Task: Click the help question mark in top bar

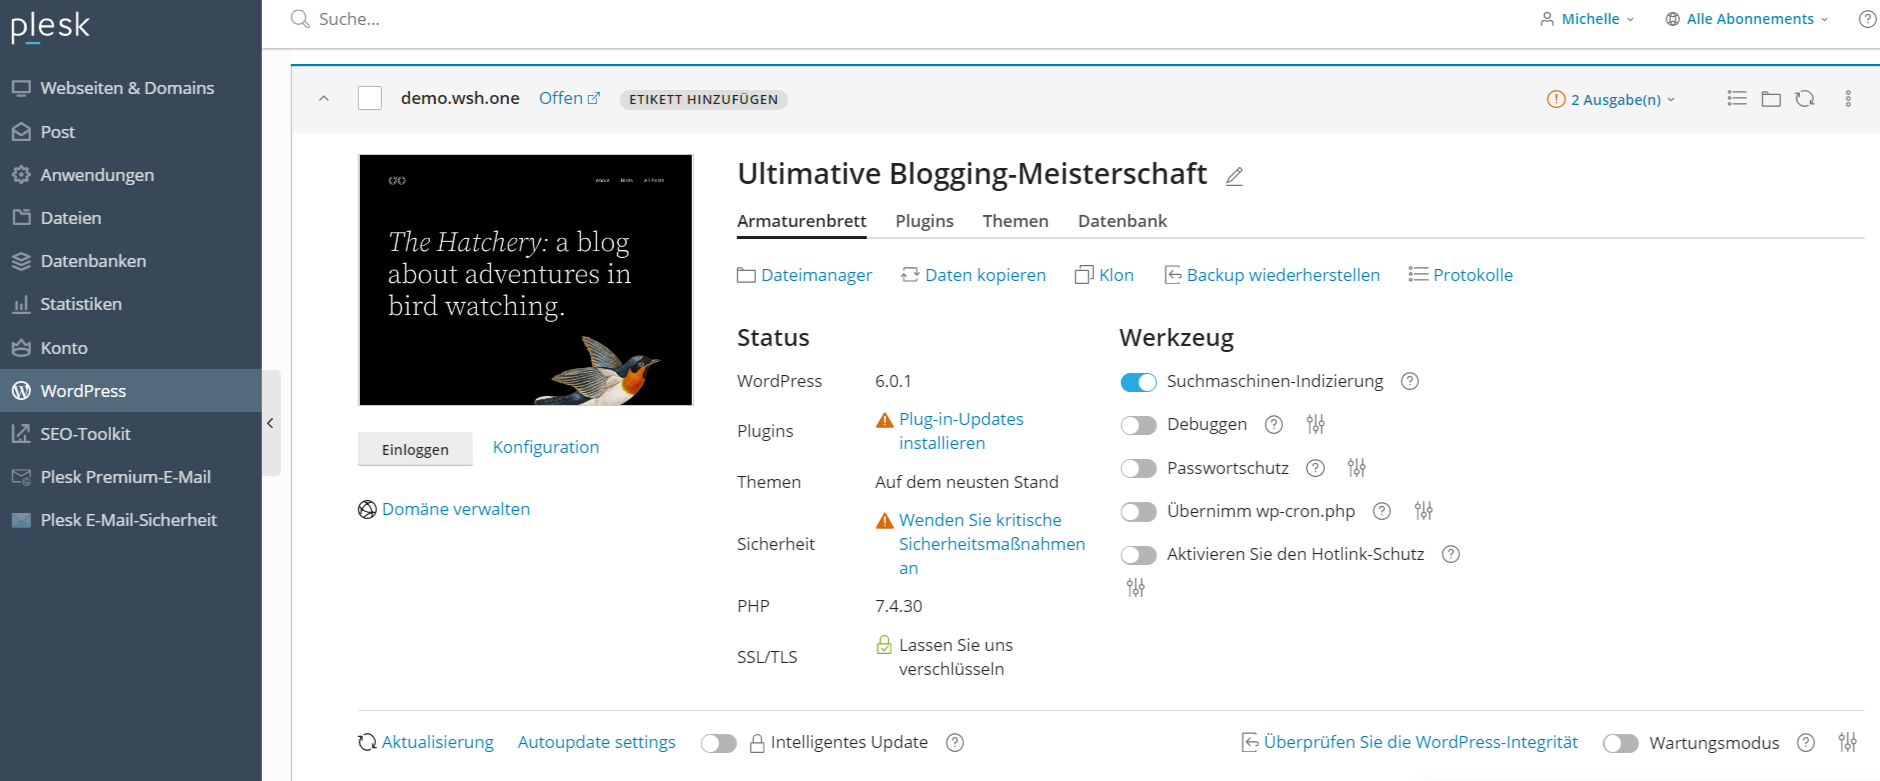Action: [x=1867, y=19]
